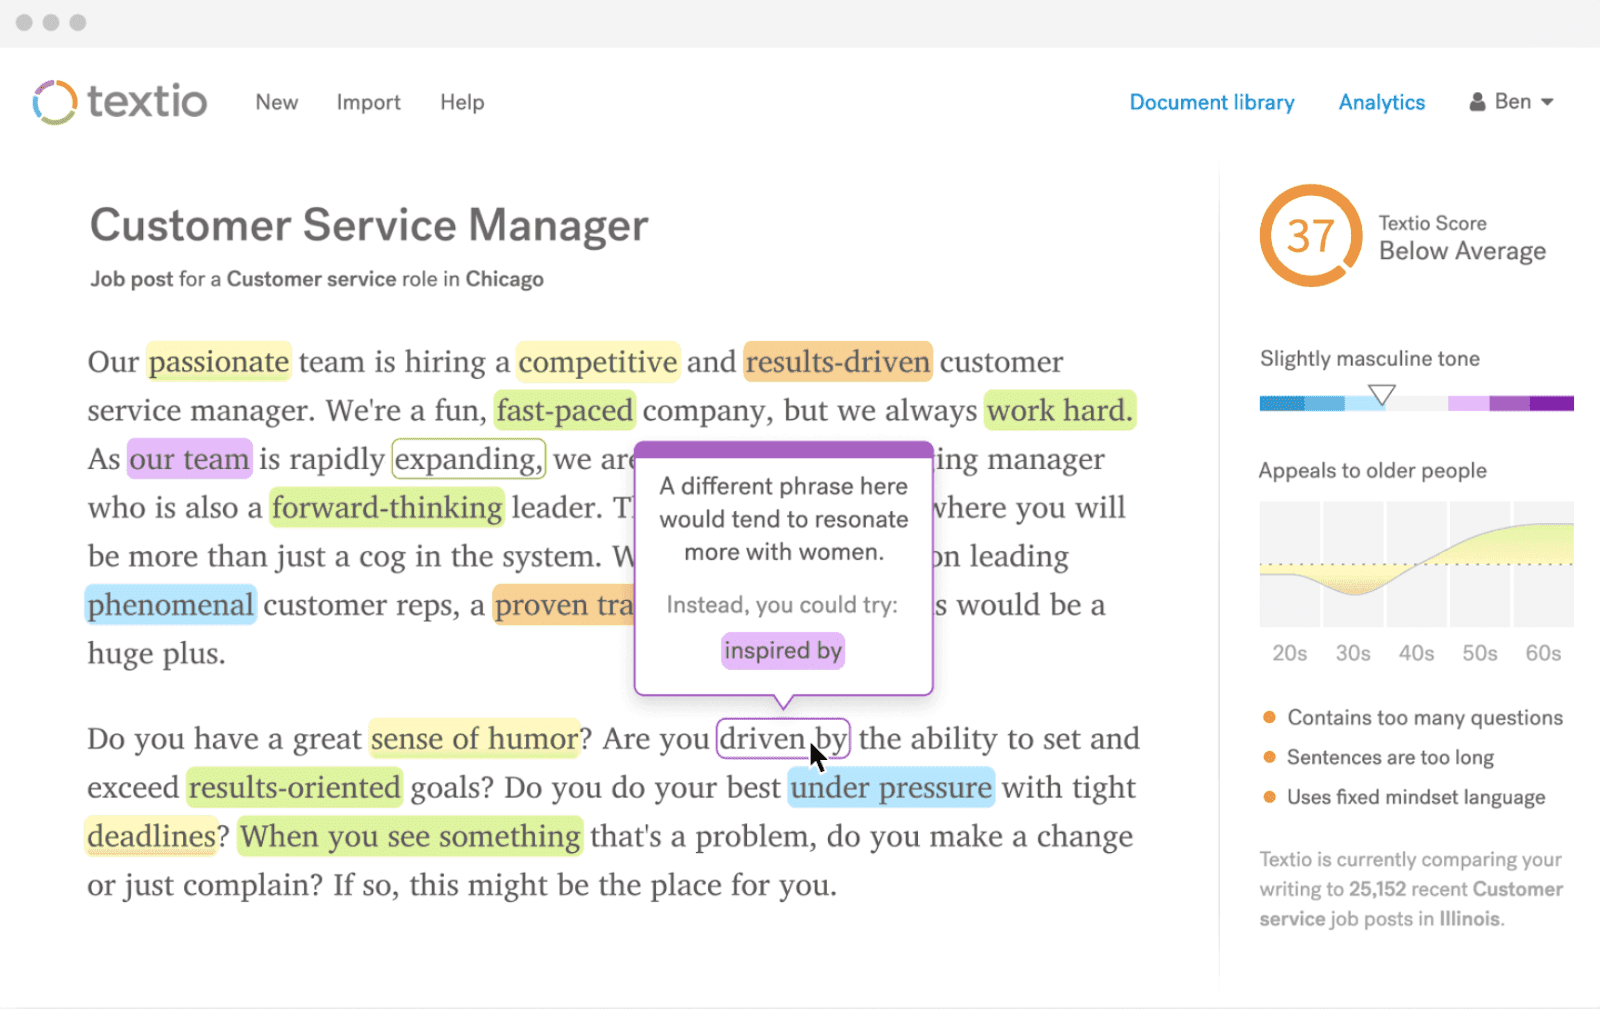Apply the 'inspired by' suggestion
This screenshot has width=1600, height=1009.
pyautogui.click(x=782, y=650)
